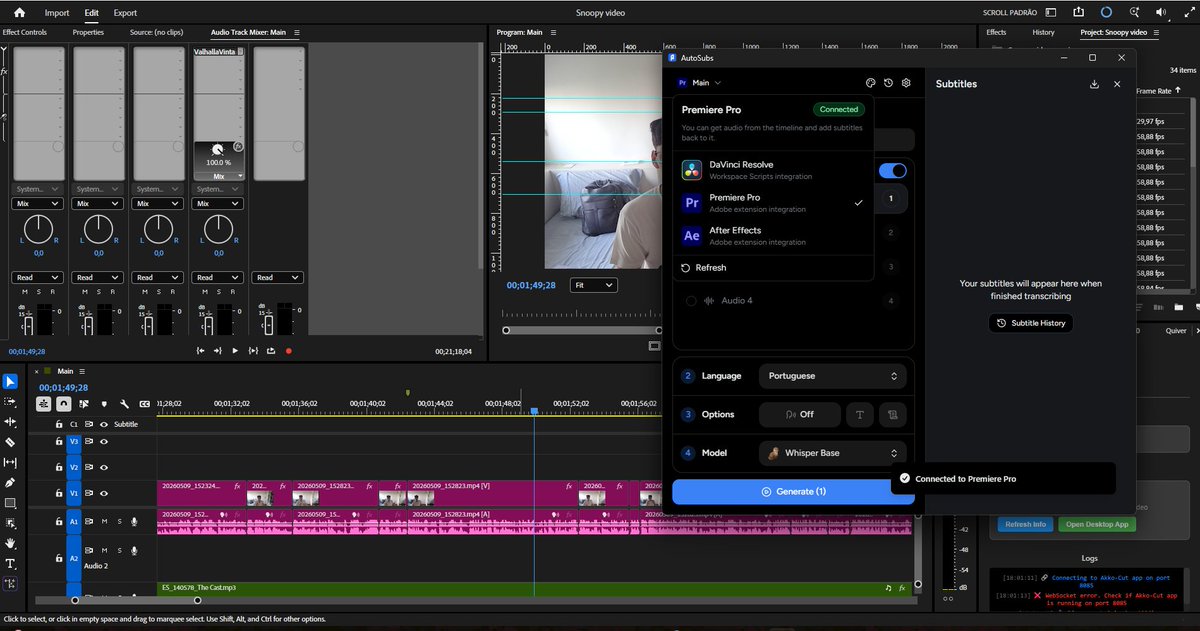The image size is (1200, 631).
Task: Toggle V2 track output eye
Action: (x=103, y=467)
